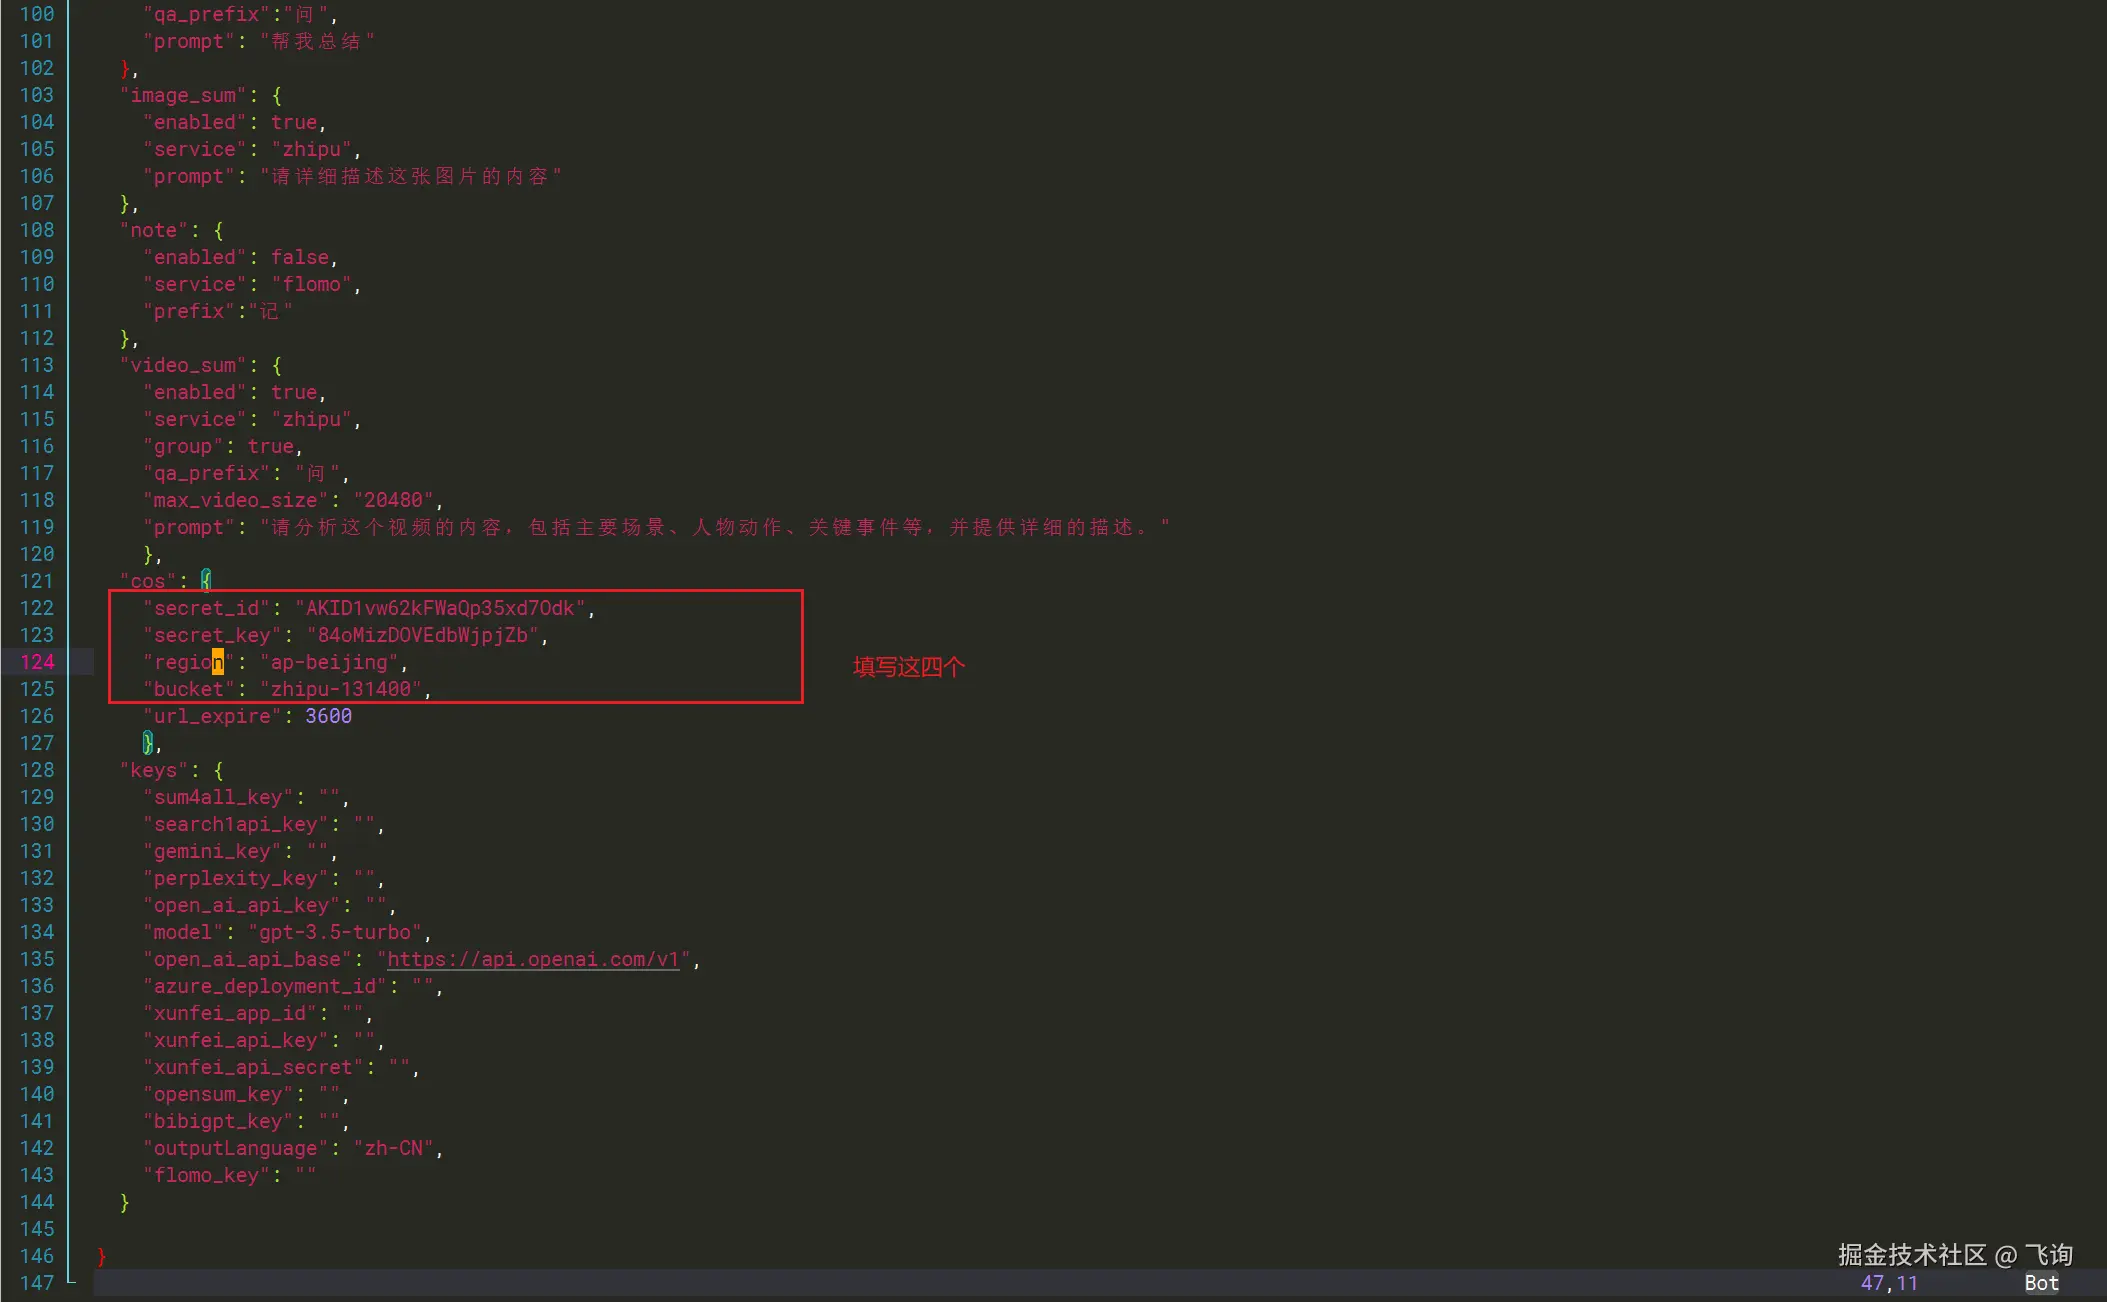The image size is (2107, 1302).
Task: Click the gpt-3.5-turbo model value
Action: pos(335,932)
